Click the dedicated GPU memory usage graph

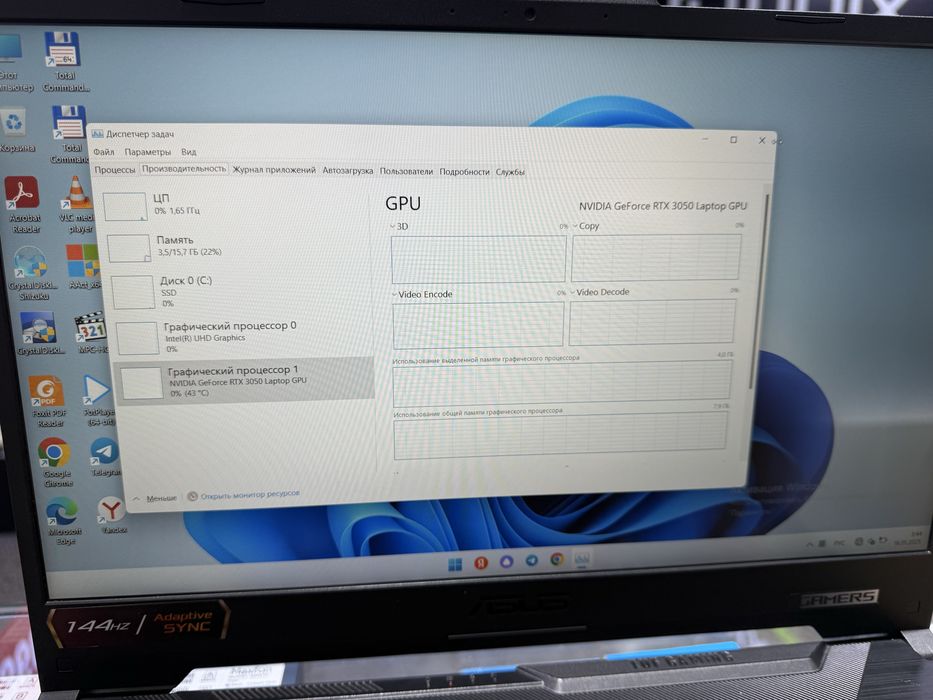pyautogui.click(x=562, y=383)
